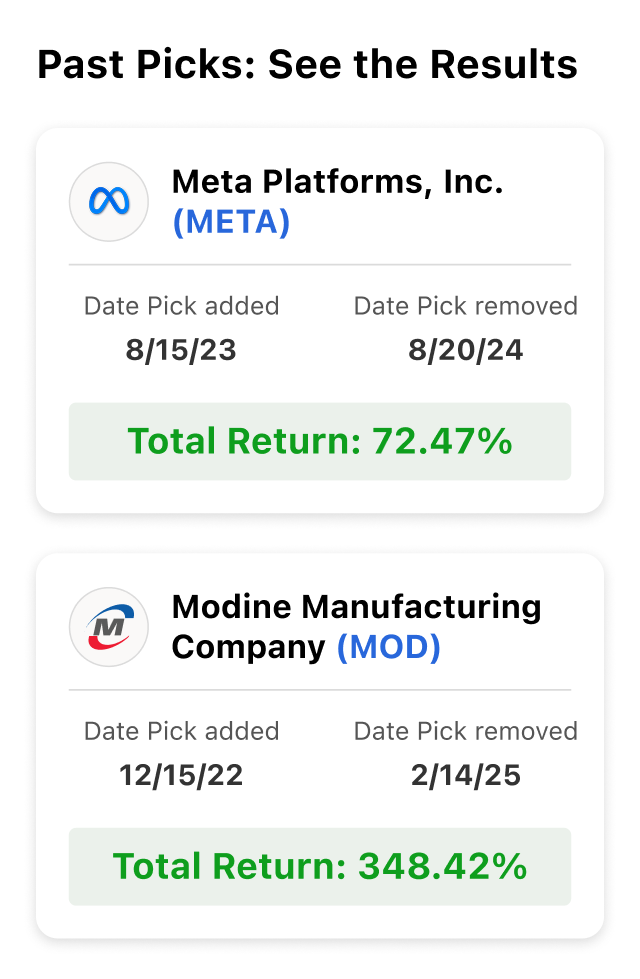This screenshot has width=640, height=979.
Task: Click the divider line in the Modine card
Action: point(320,690)
